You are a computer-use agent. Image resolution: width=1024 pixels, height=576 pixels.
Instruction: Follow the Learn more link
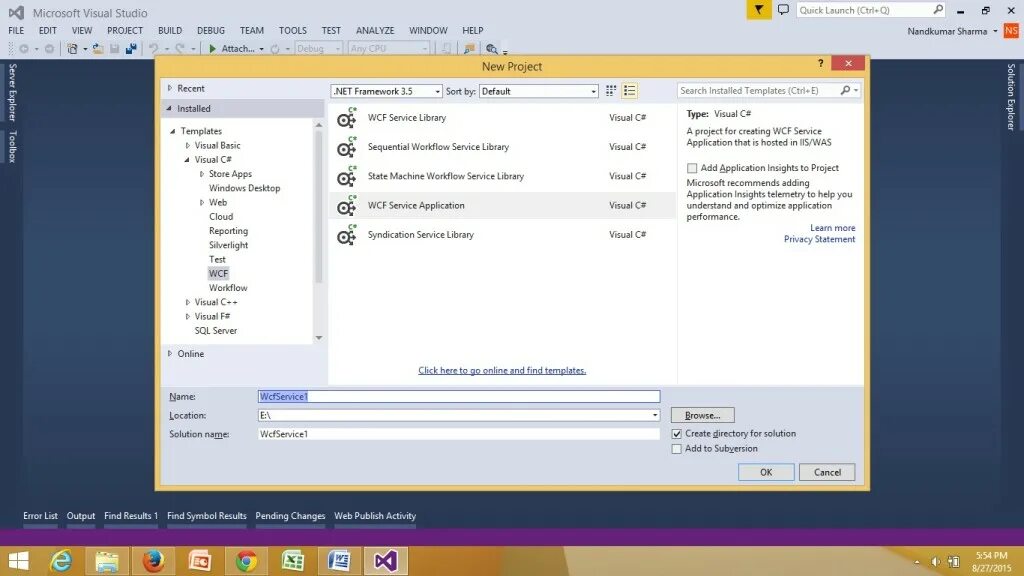[833, 228]
